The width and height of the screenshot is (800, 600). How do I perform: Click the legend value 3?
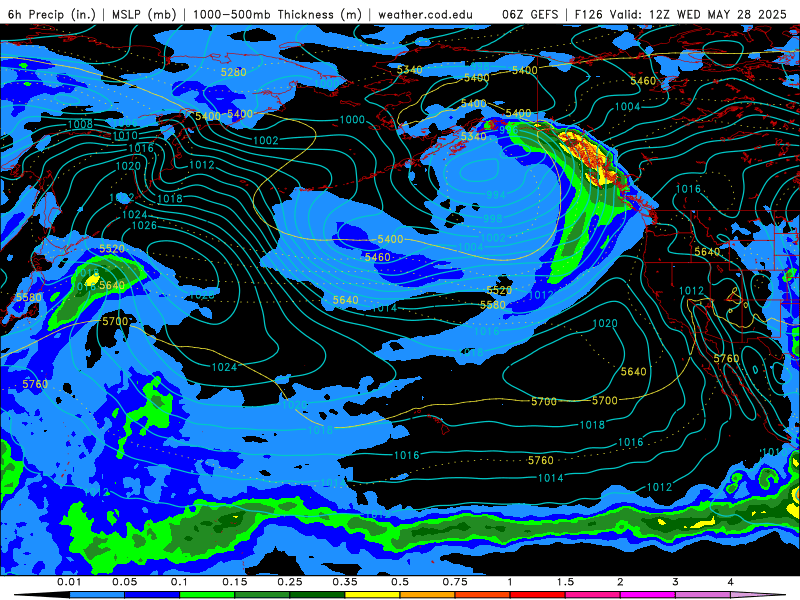tap(675, 582)
